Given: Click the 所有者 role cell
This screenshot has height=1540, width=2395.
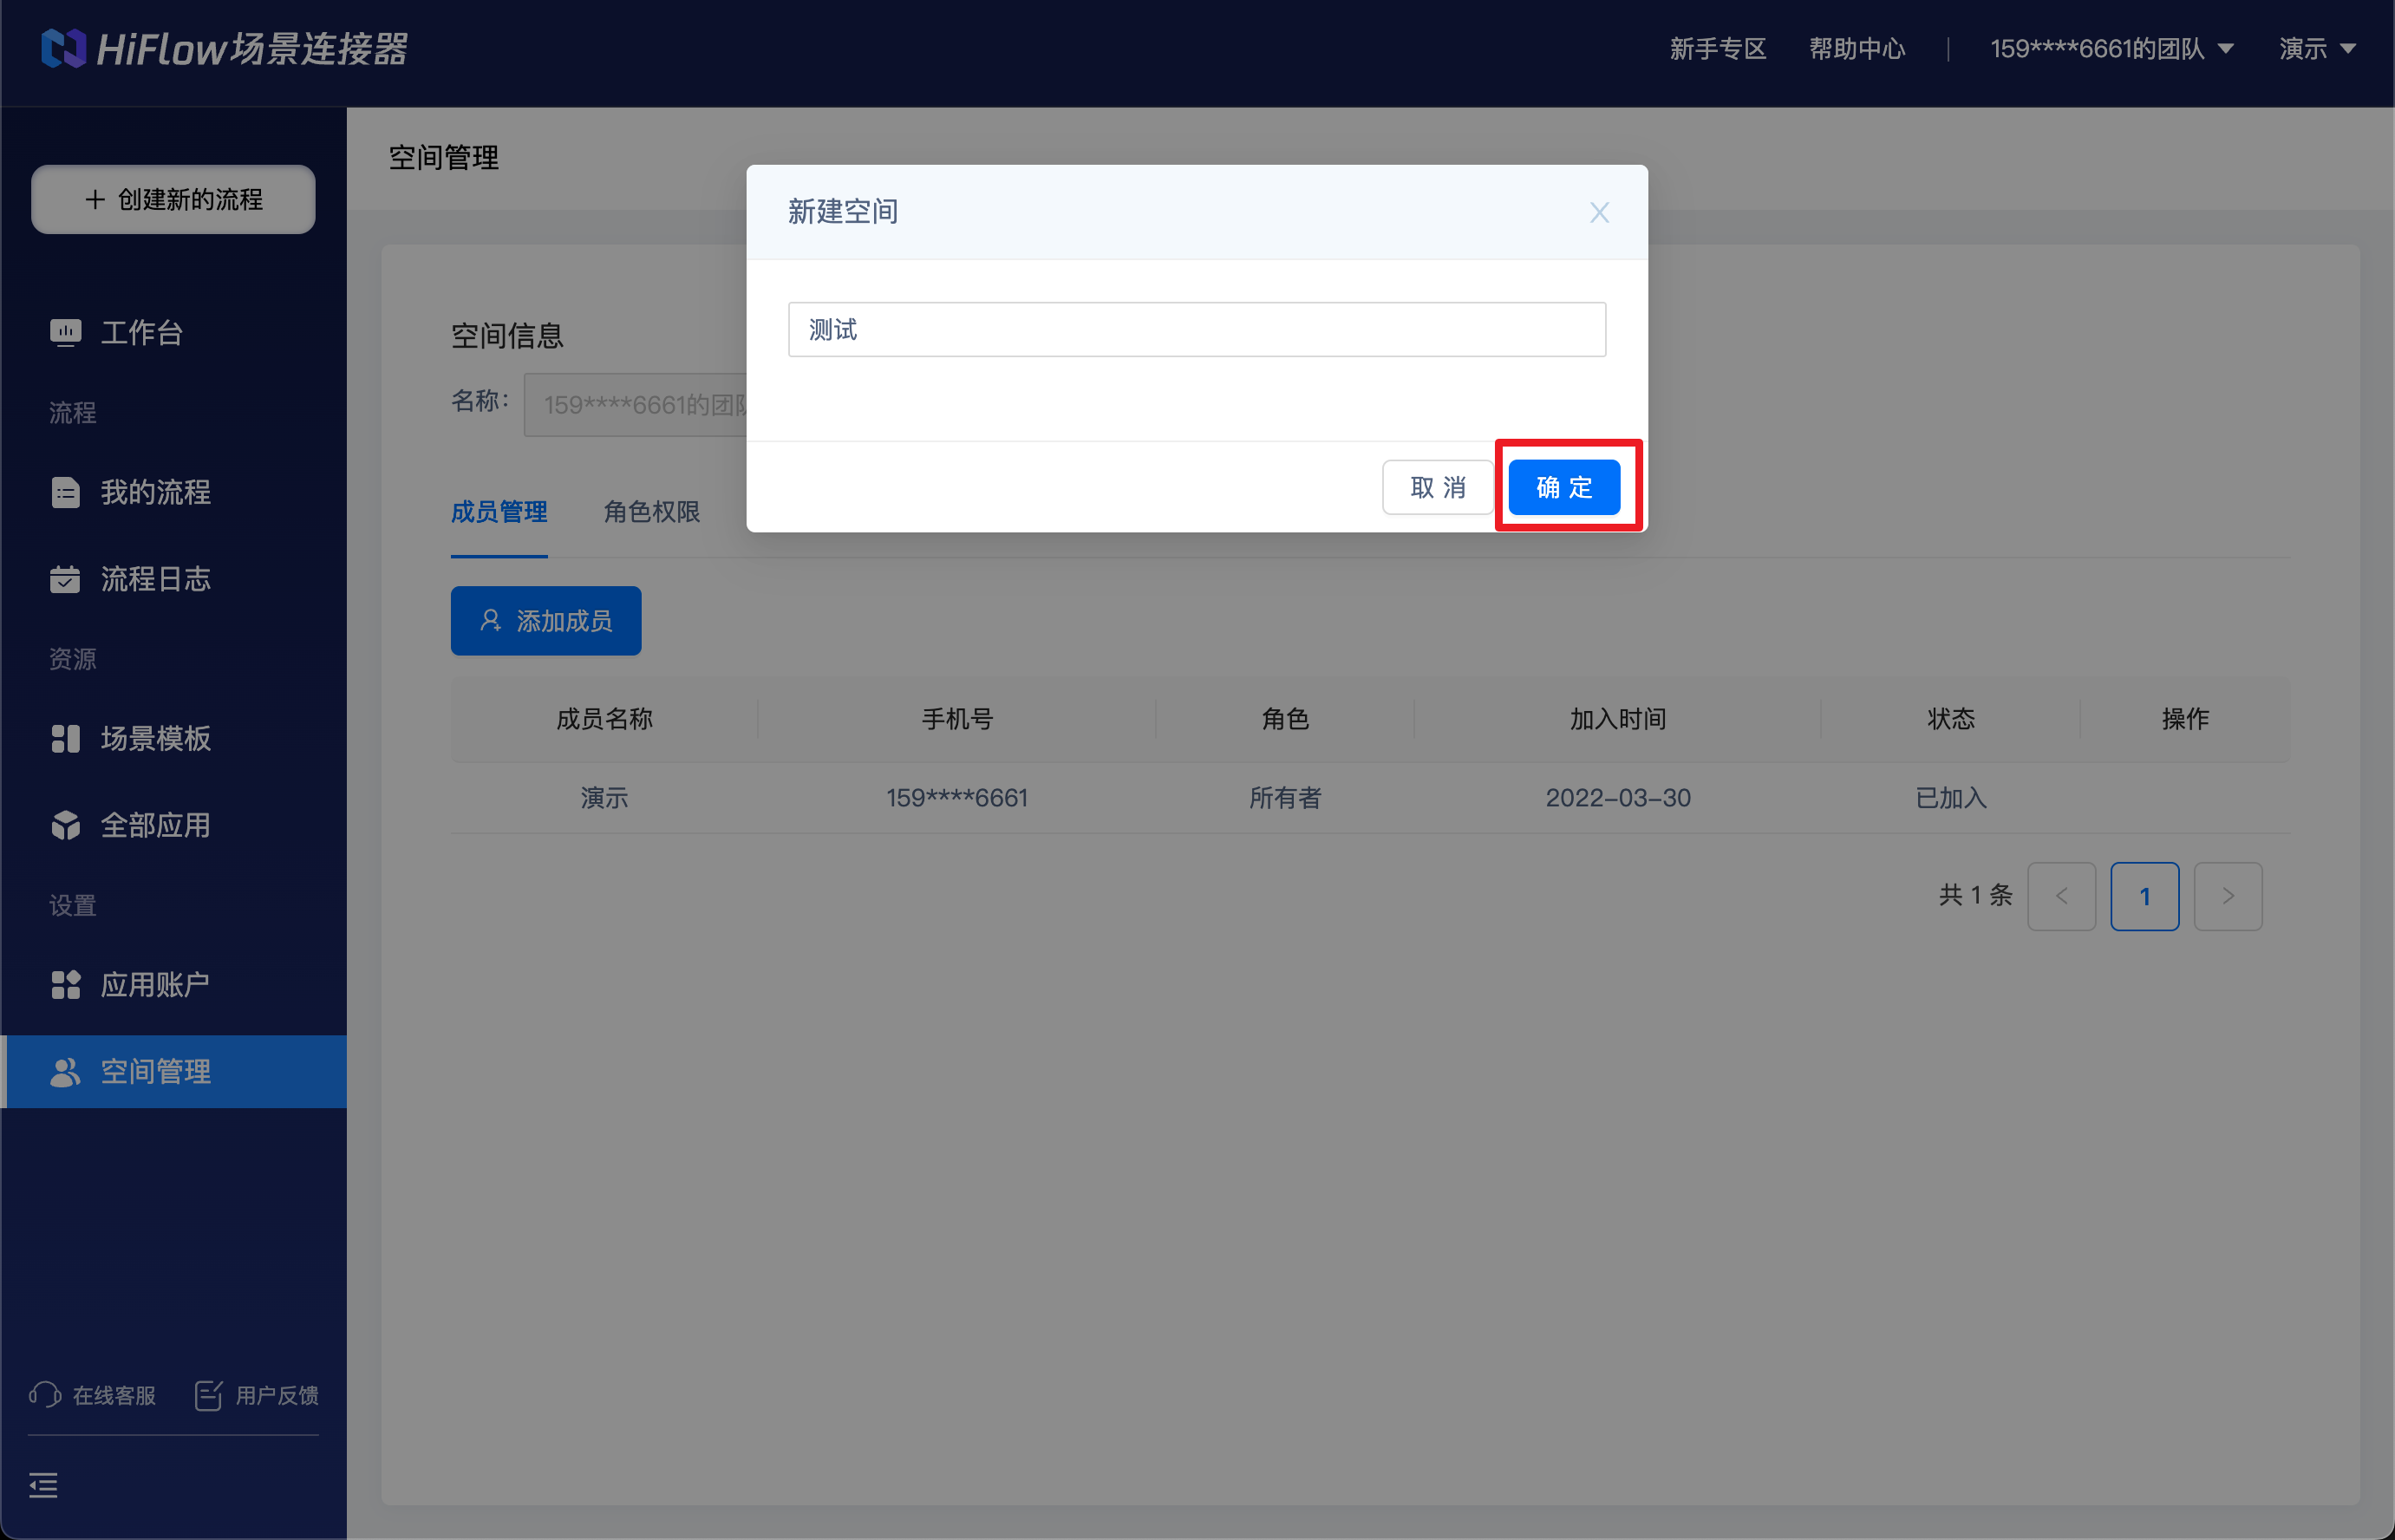Looking at the screenshot, I should pyautogui.click(x=1285, y=798).
